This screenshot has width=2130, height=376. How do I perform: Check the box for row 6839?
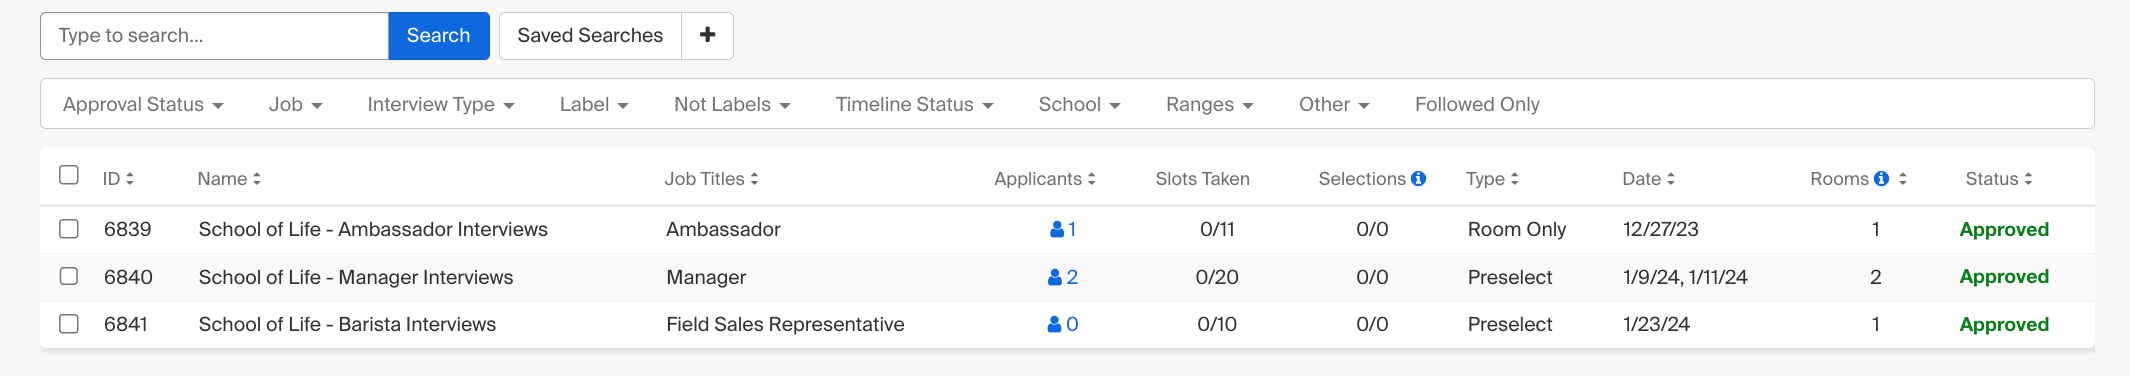[69, 229]
